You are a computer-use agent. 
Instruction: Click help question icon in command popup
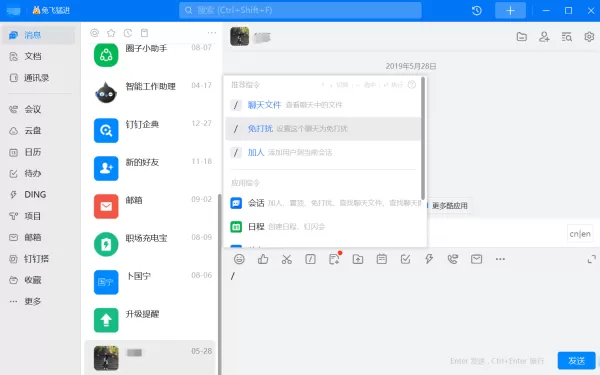pos(412,85)
